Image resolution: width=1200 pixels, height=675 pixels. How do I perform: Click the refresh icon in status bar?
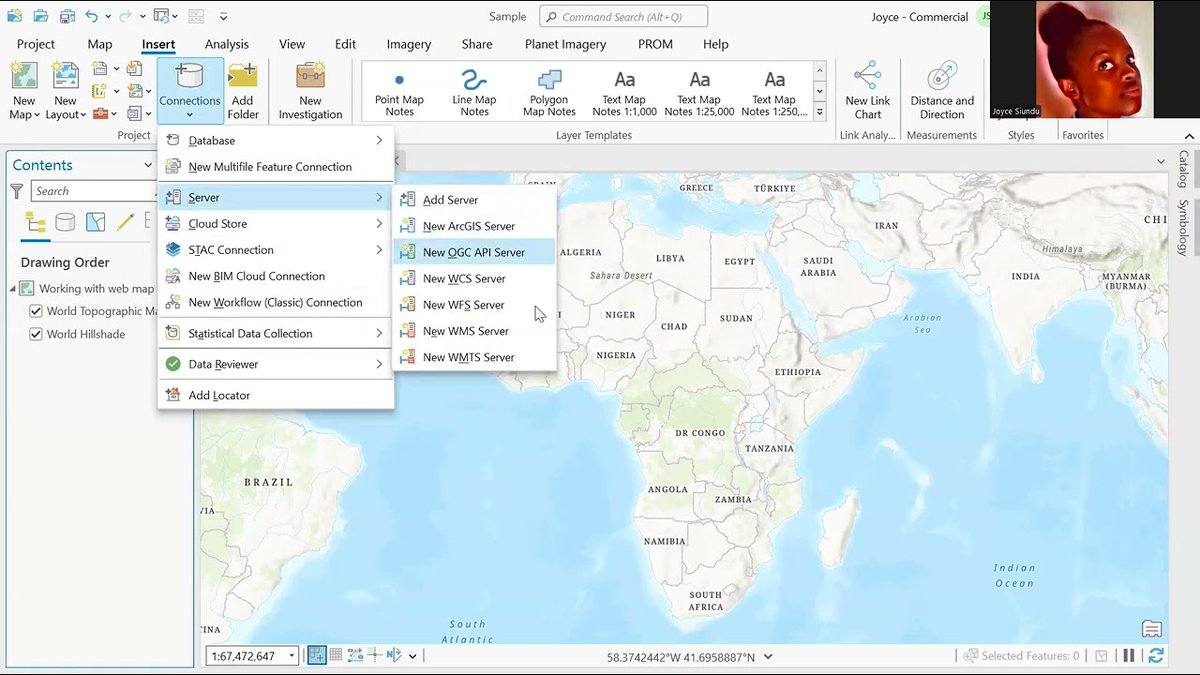(1156, 656)
